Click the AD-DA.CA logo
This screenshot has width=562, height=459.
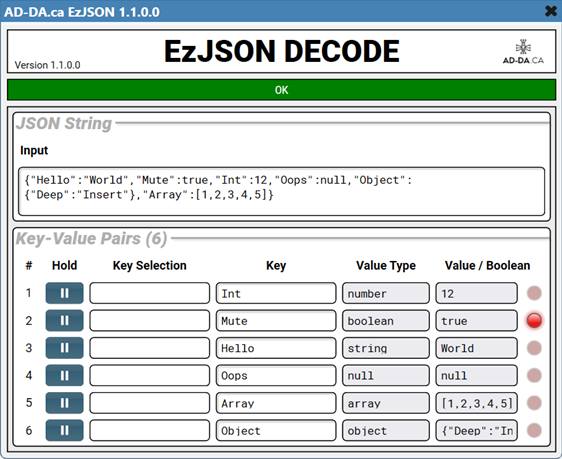(523, 52)
